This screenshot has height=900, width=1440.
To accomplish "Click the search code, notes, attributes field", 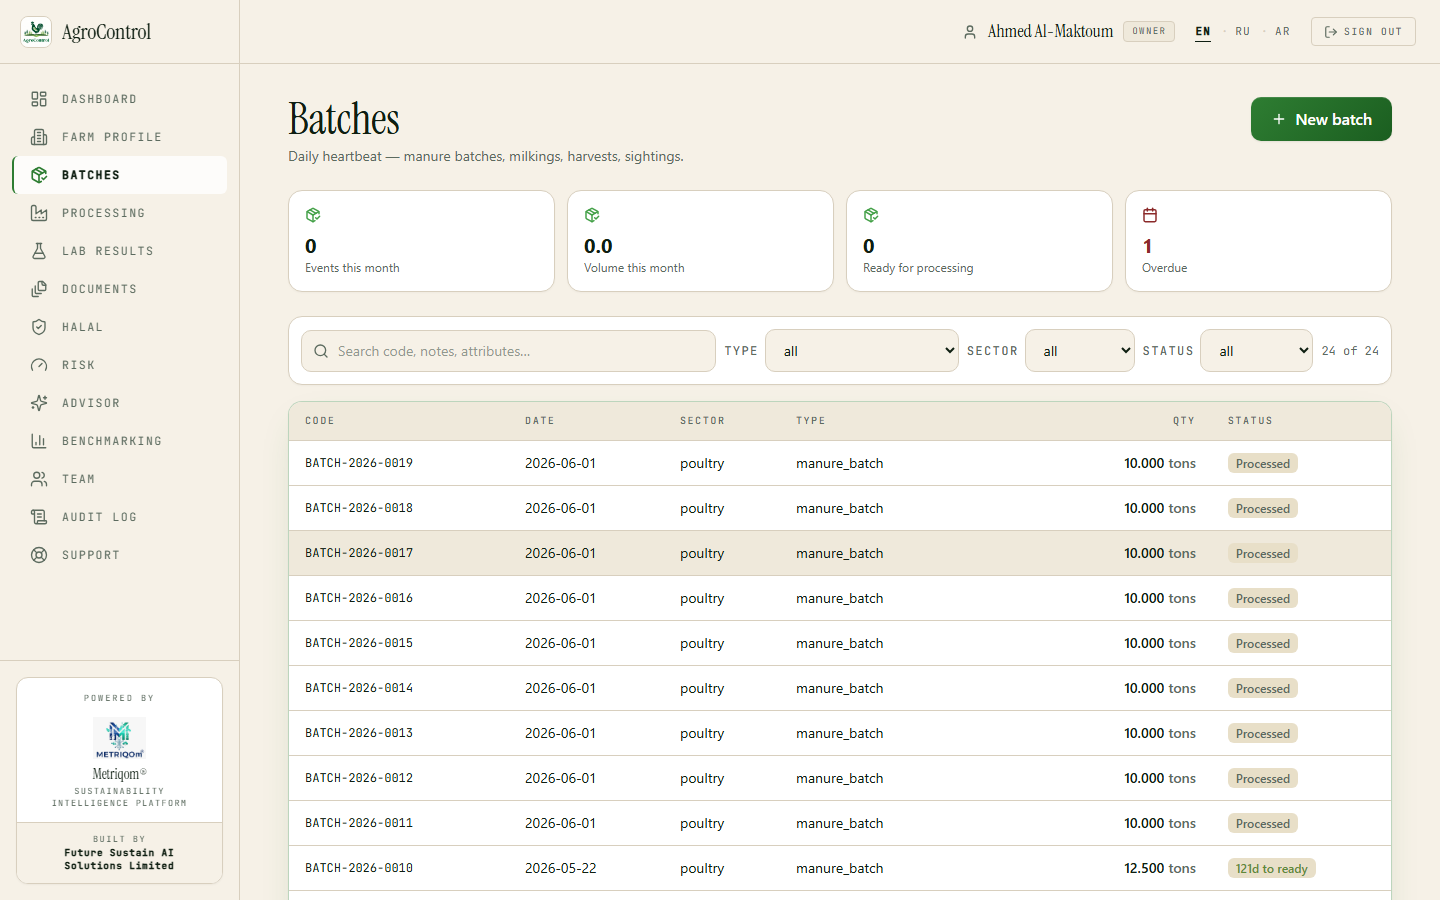I will pos(508,351).
